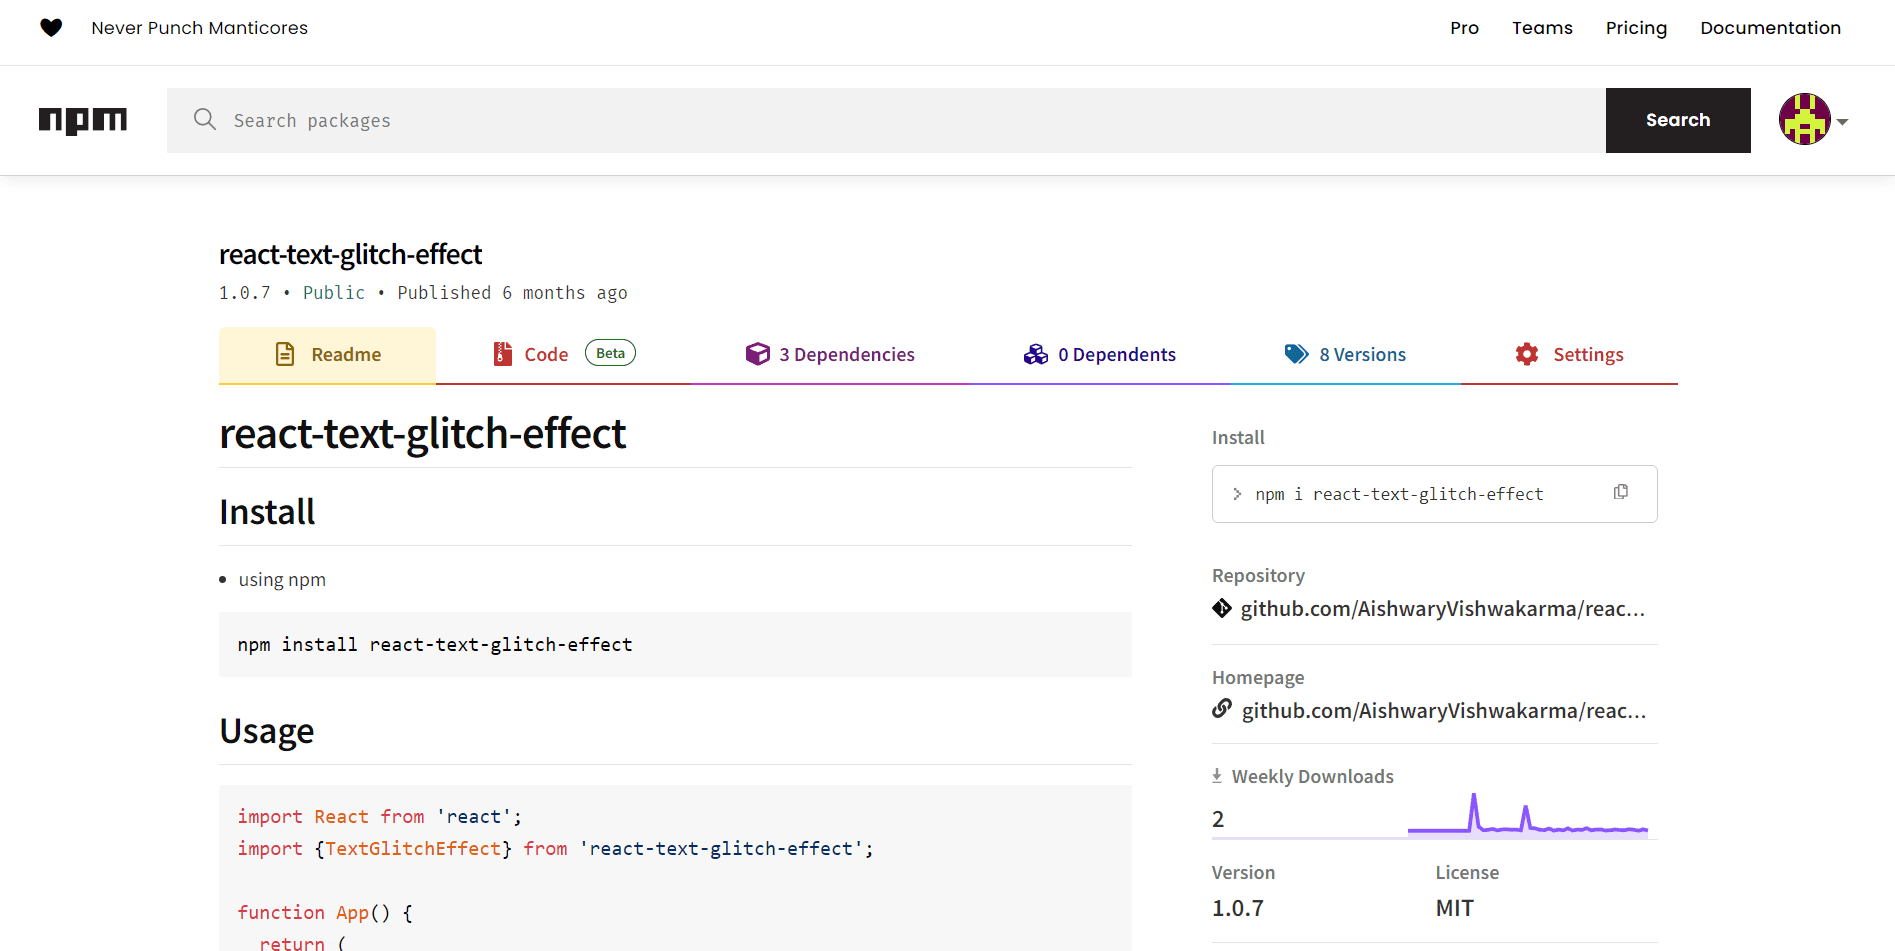
Task: Open the Documentation link
Action: [x=1770, y=28]
